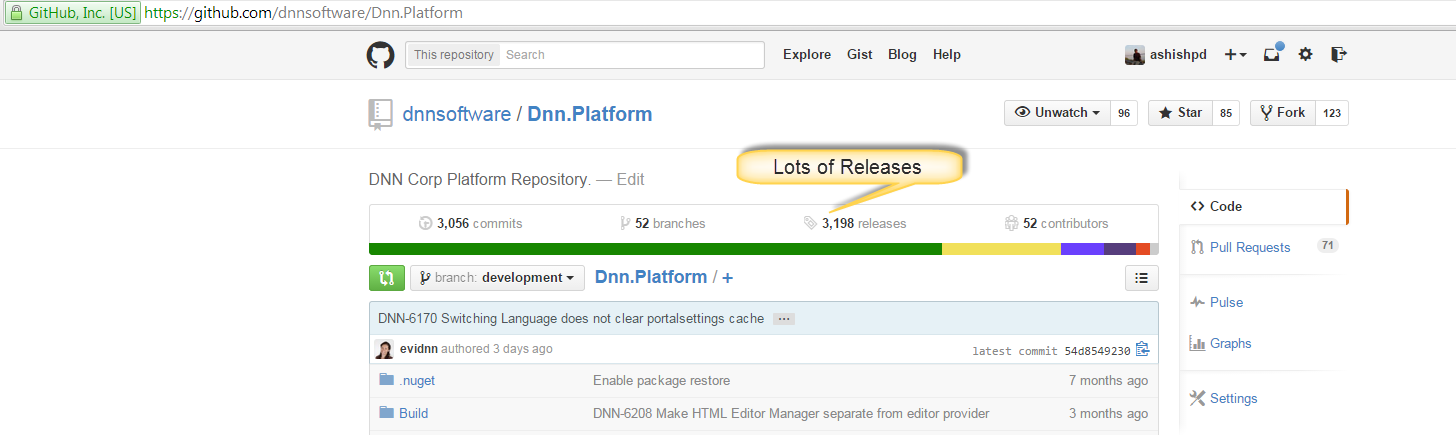Open the .nuget folder
1456x435 pixels.
pyautogui.click(x=417, y=381)
